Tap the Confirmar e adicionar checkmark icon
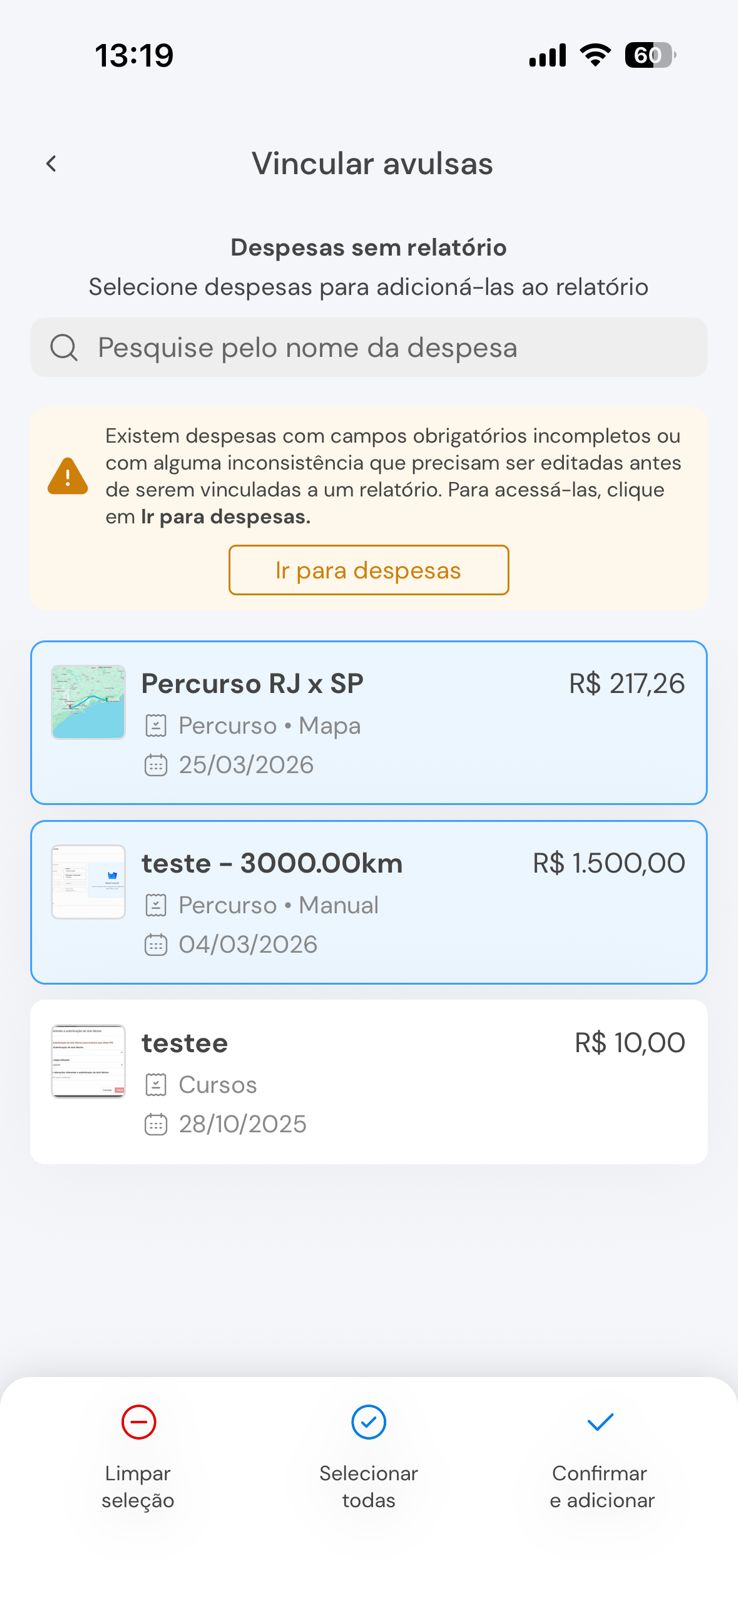Image resolution: width=738 pixels, height=1600 pixels. tap(600, 1421)
